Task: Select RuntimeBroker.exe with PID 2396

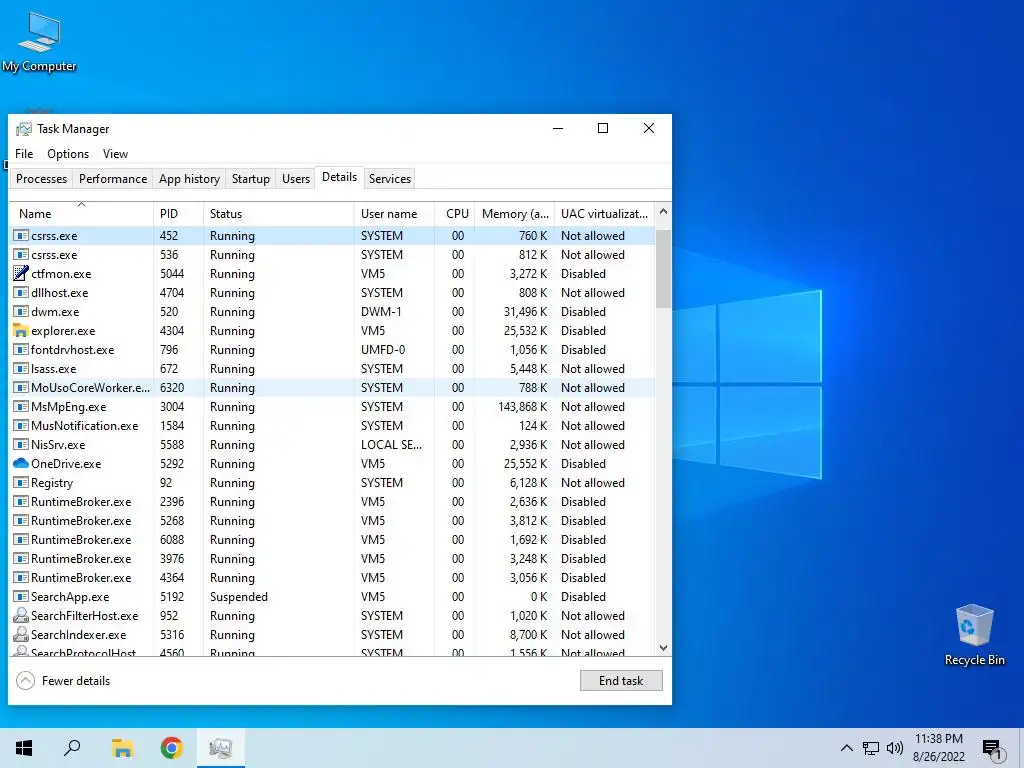Action: (x=332, y=502)
